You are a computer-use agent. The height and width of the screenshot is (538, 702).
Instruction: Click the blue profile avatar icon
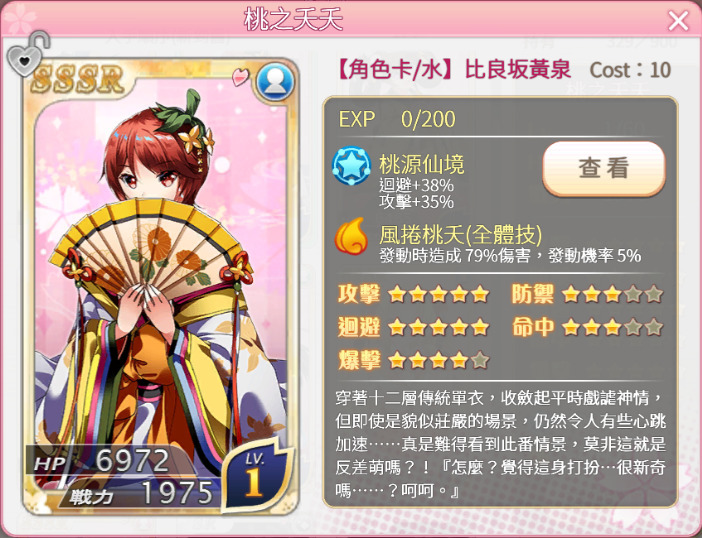click(275, 82)
